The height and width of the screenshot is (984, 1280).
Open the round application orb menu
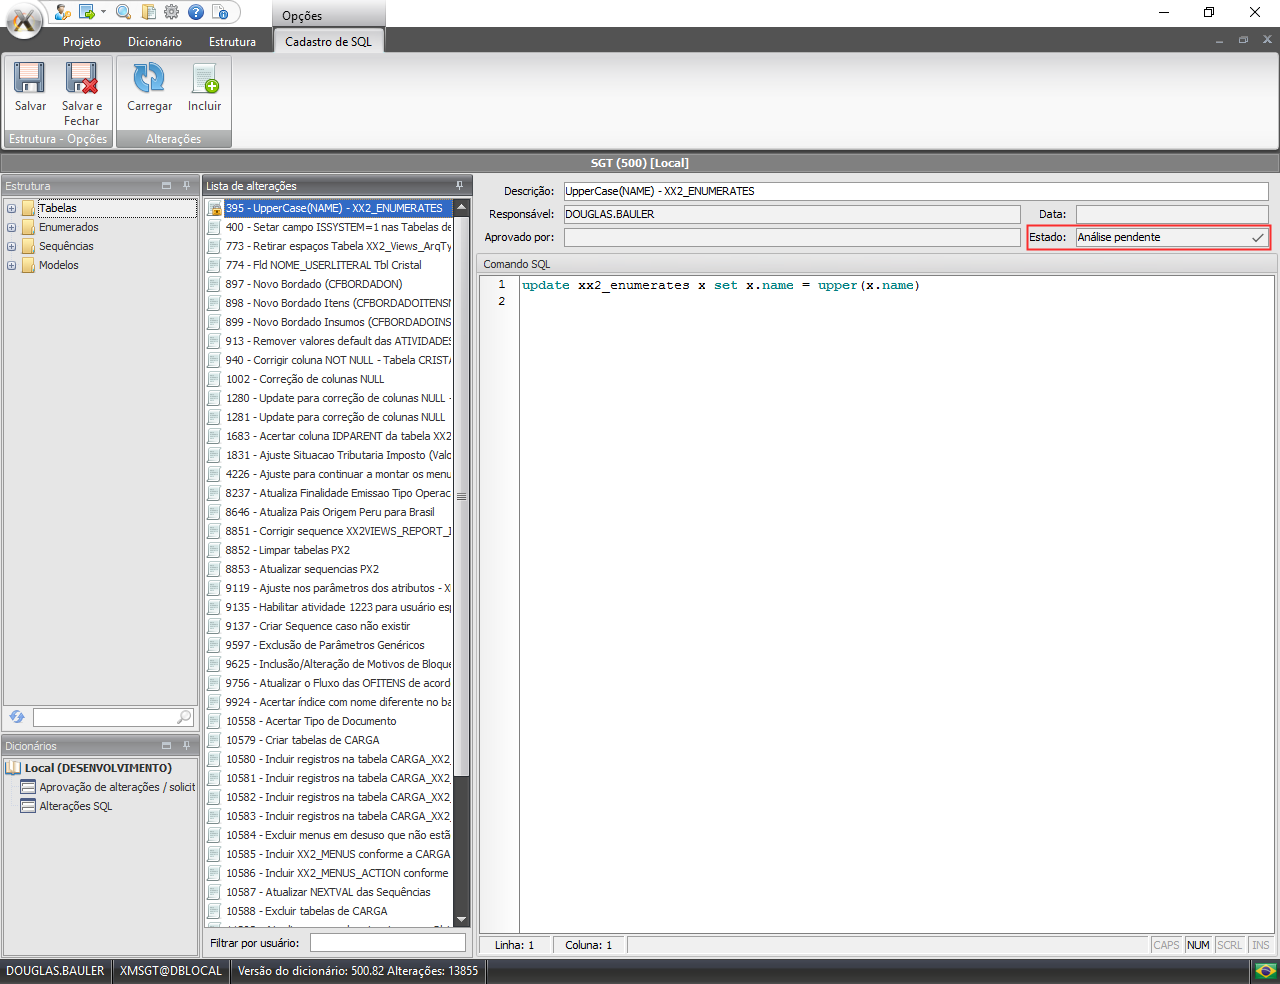click(23, 19)
